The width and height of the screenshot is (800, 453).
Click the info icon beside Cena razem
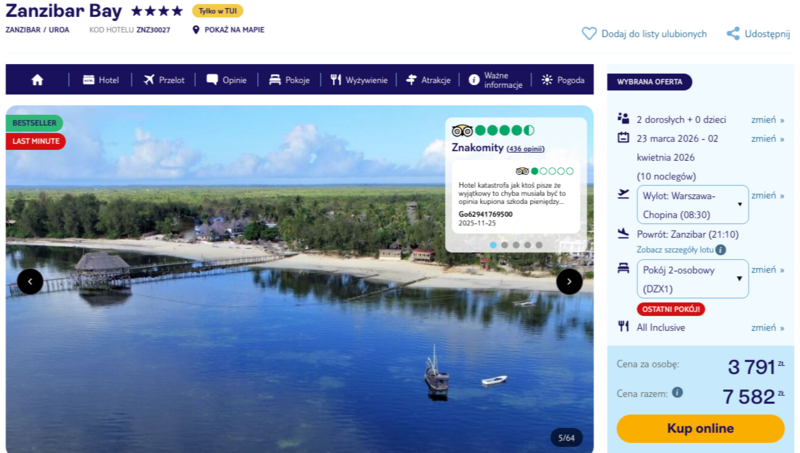pyautogui.click(x=677, y=393)
